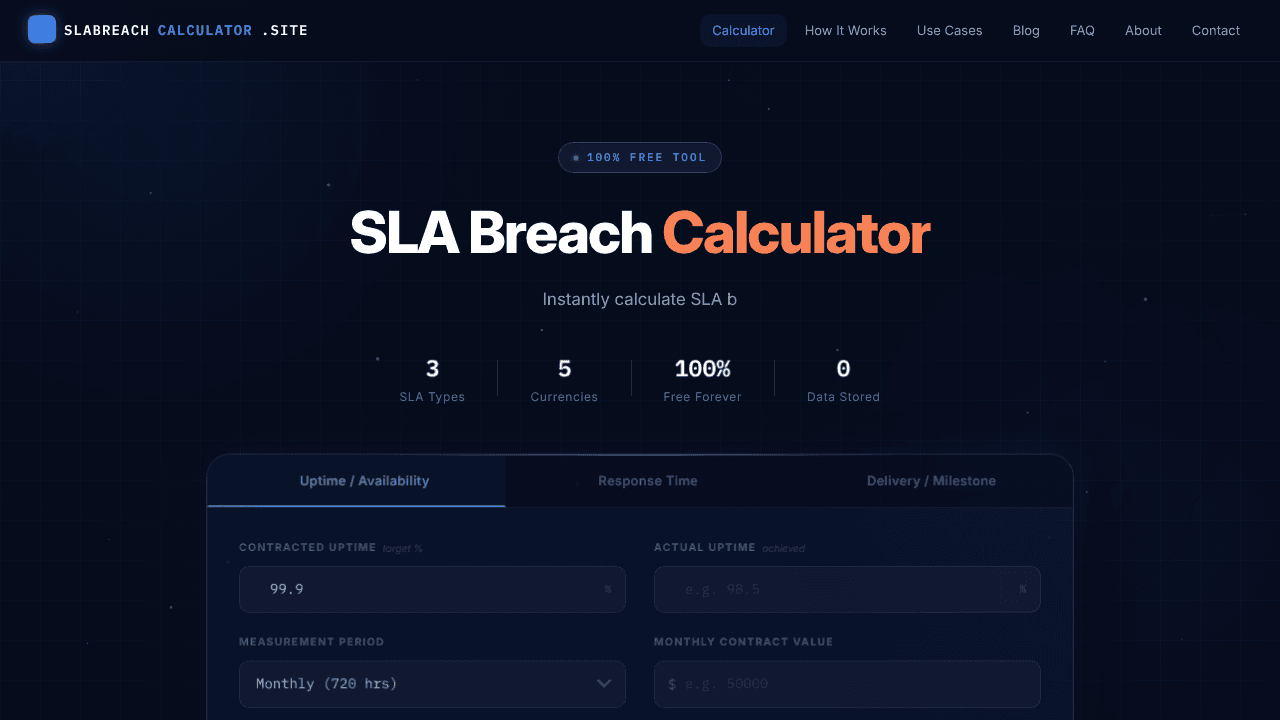1280x720 pixels.
Task: Focus the Contracted Uptime input field
Action: point(432,589)
